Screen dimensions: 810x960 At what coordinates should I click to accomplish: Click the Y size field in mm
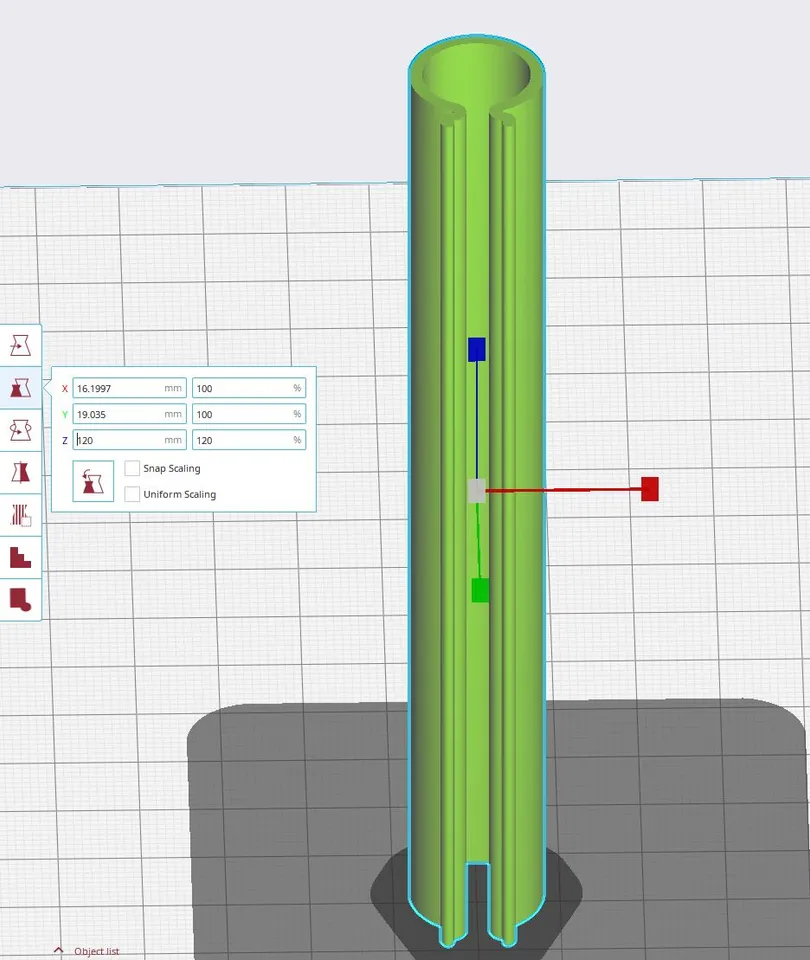(x=118, y=414)
